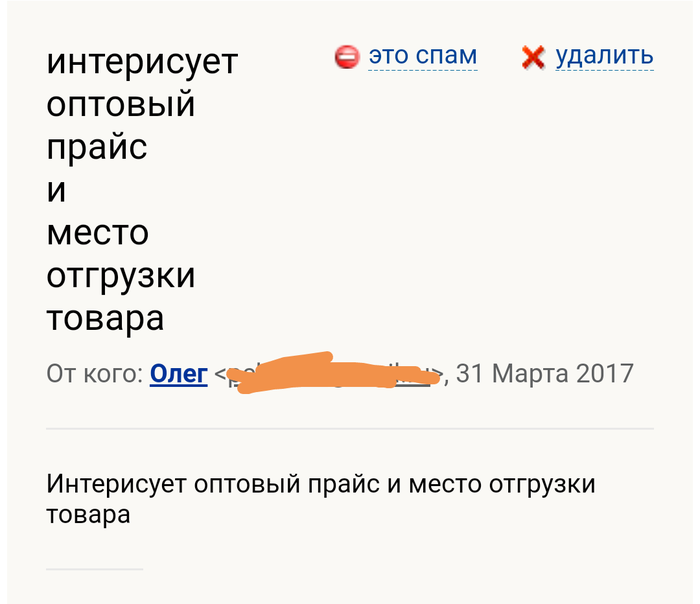Click the date "31 Марта 2017"
Screen dimensions: 700x604
tap(545, 374)
